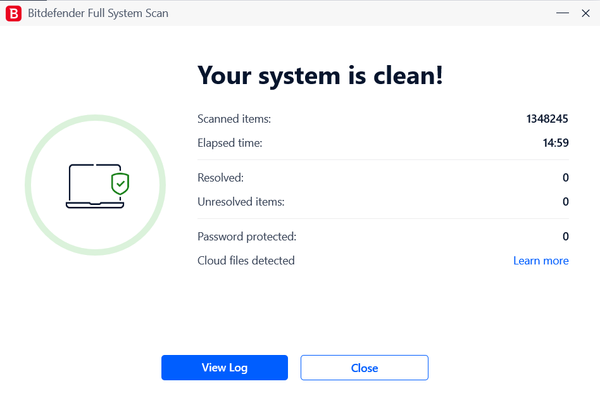Click the Password protected count of 0
Screen dimensions: 600x396
(x=566, y=236)
